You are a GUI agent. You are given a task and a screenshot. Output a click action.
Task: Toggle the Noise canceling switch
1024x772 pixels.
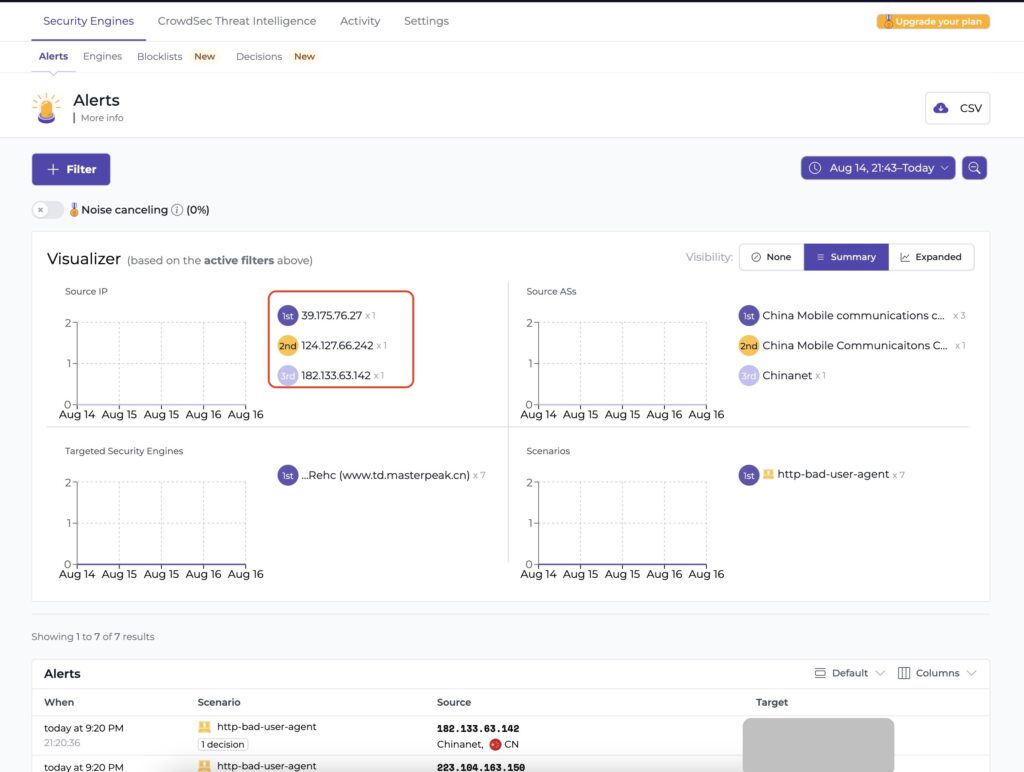click(48, 210)
